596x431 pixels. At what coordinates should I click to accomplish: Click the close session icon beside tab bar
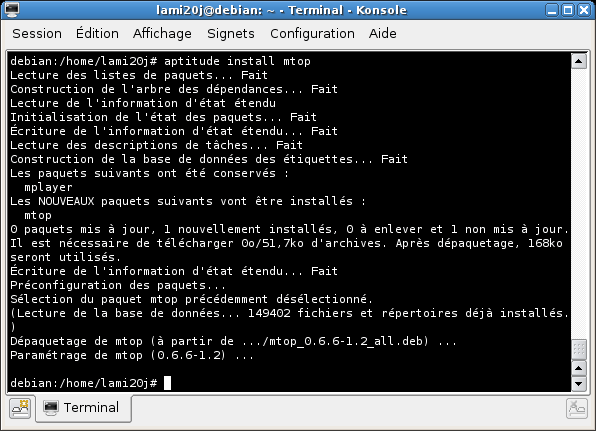pyautogui.click(x=577, y=409)
